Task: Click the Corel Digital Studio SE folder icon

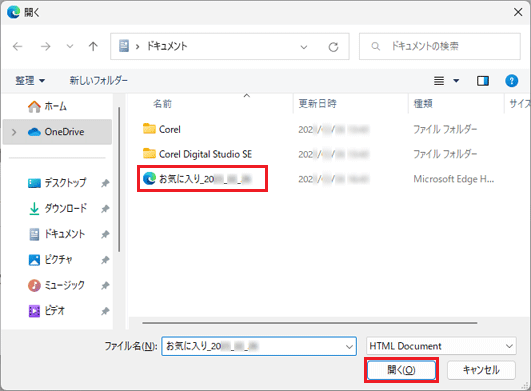Action: 149,153
